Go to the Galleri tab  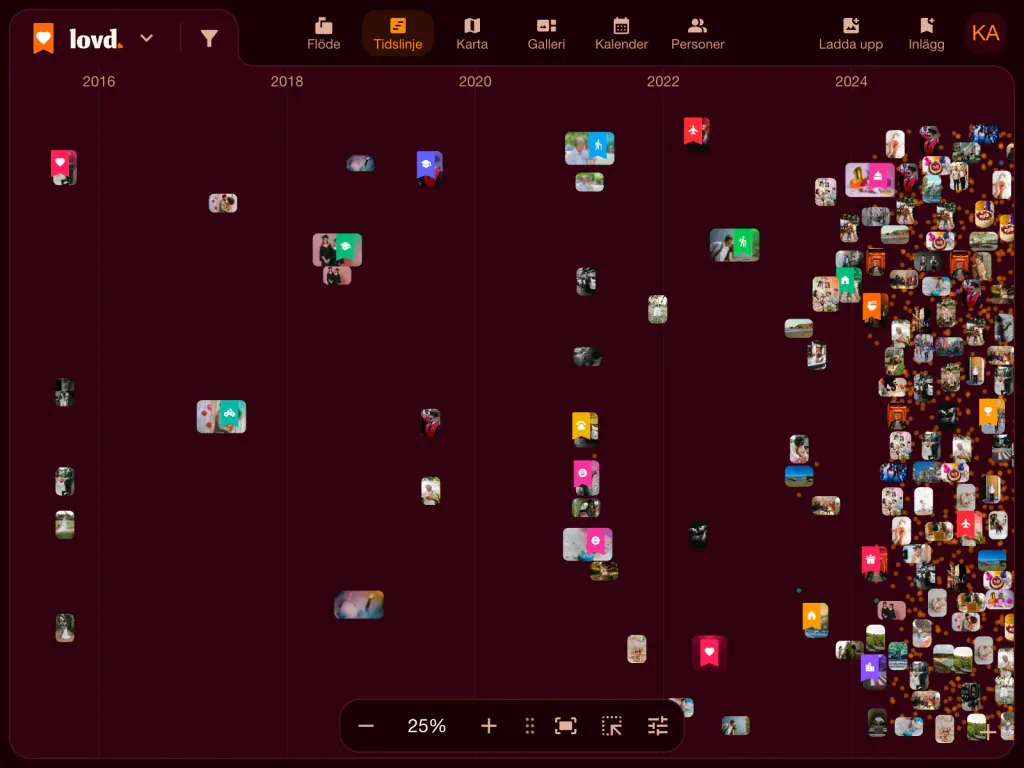[x=547, y=34]
